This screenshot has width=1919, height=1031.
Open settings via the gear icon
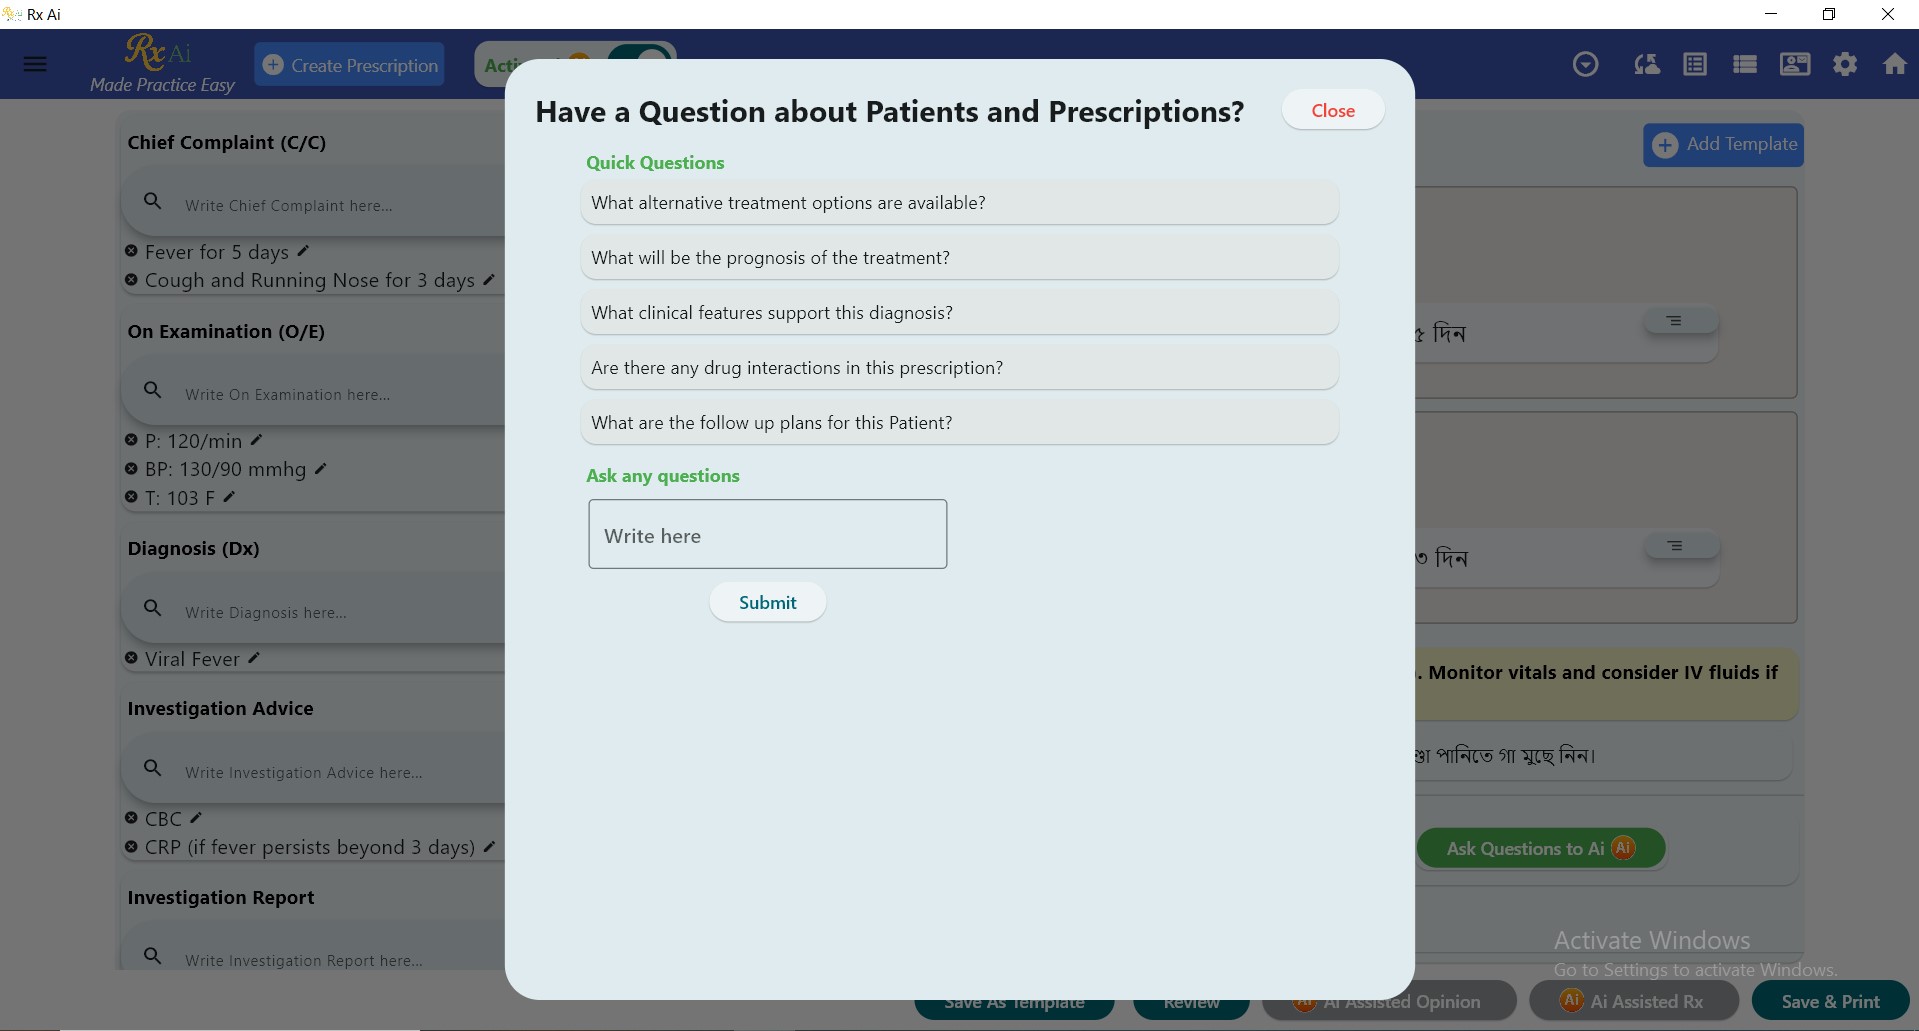(1844, 65)
